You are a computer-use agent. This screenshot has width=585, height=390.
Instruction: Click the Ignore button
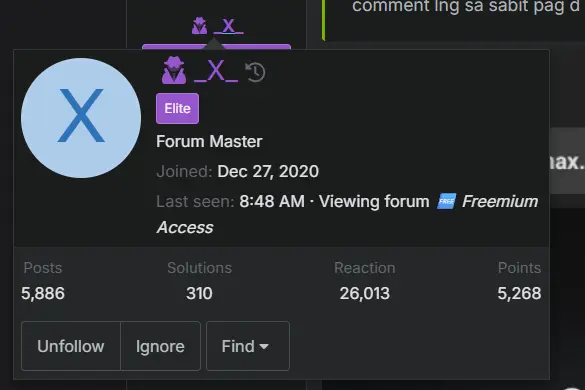coord(160,346)
